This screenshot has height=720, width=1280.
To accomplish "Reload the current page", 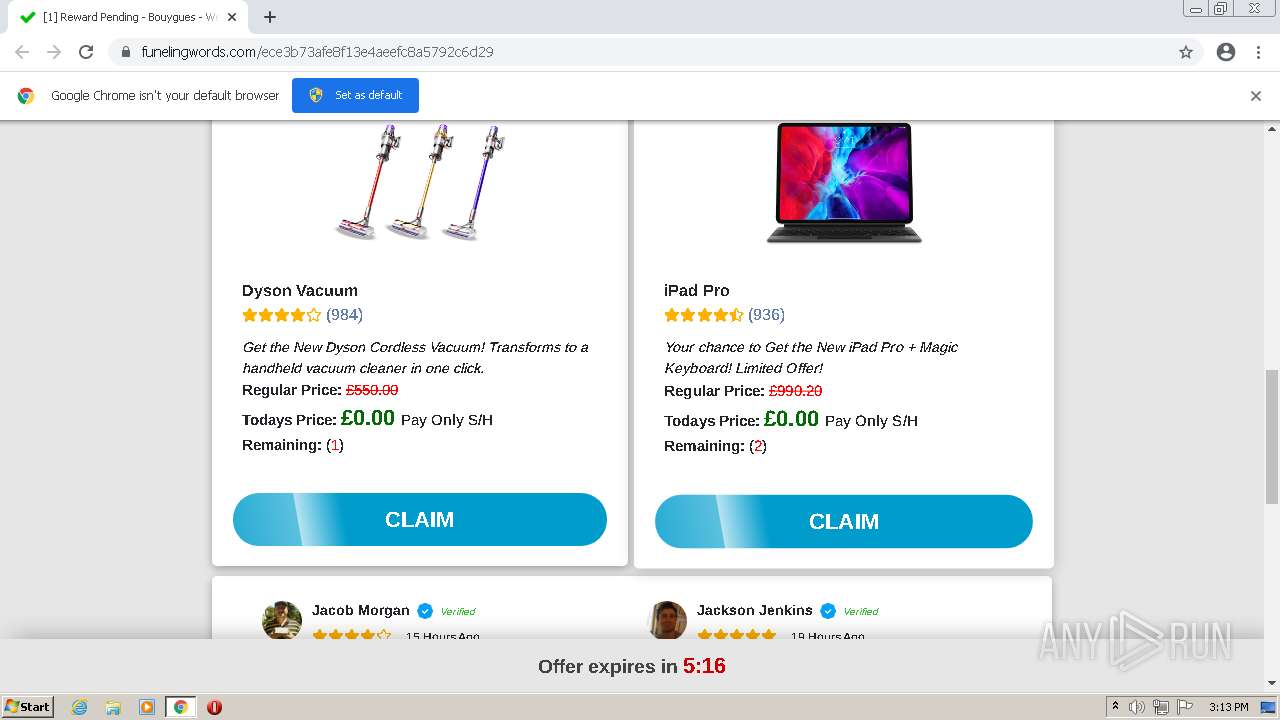I will 86,52.
